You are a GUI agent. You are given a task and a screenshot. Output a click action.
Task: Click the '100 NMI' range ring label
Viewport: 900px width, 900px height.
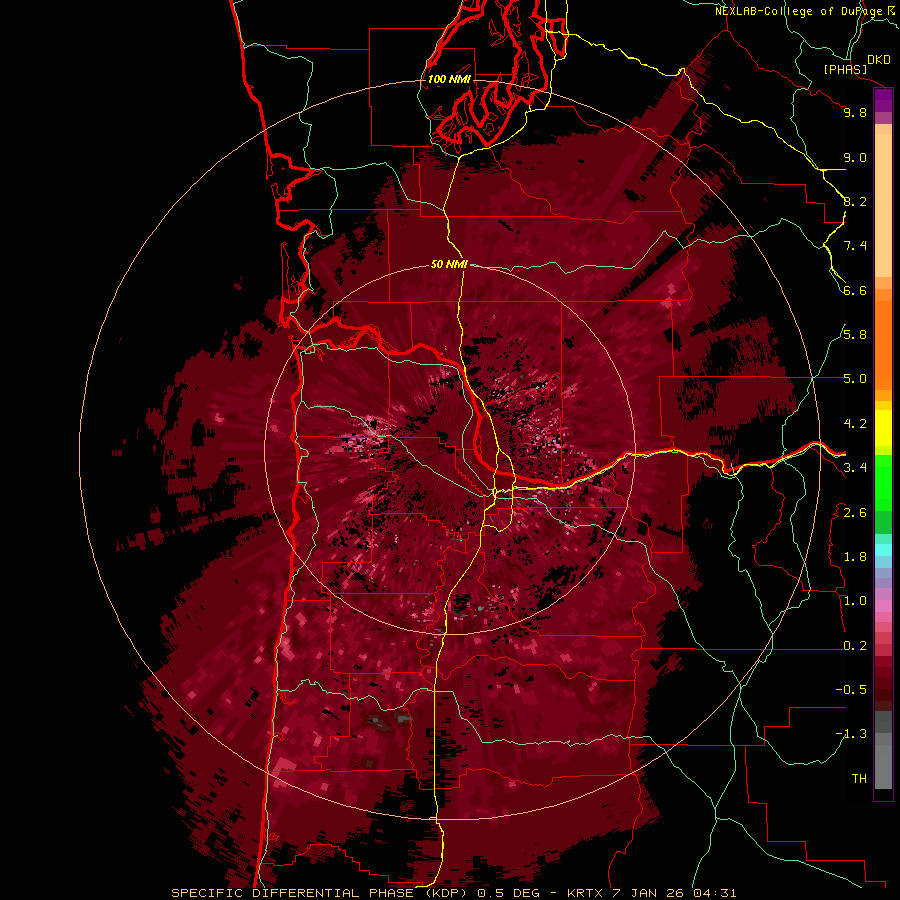tap(449, 79)
